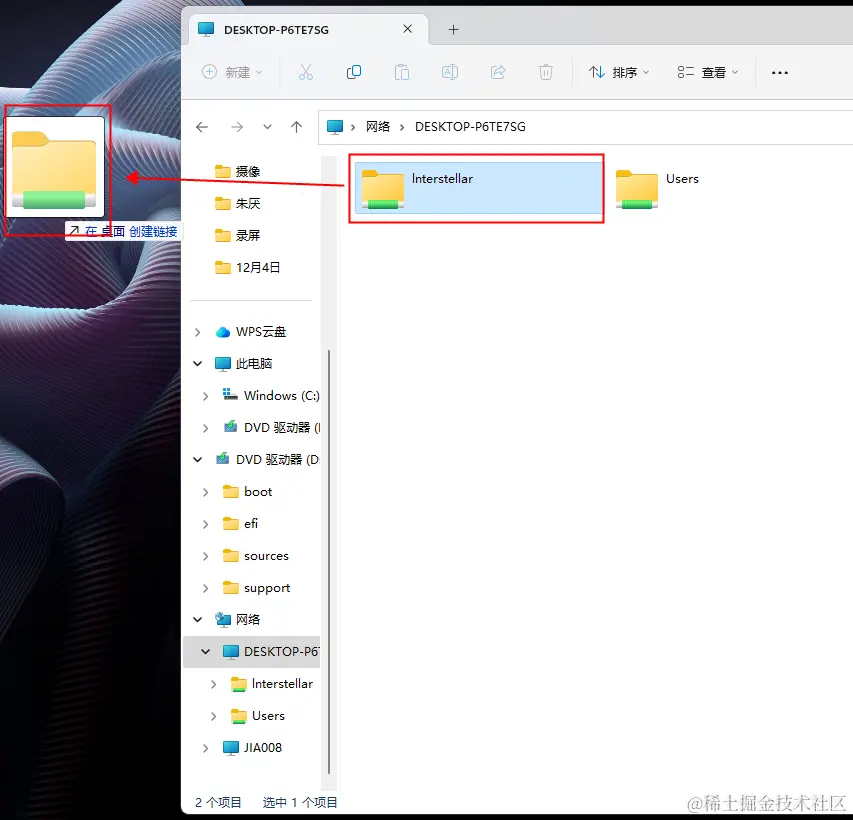This screenshot has height=820, width=853.
Task: Open the 新建 (New) dropdown button
Action: (232, 72)
